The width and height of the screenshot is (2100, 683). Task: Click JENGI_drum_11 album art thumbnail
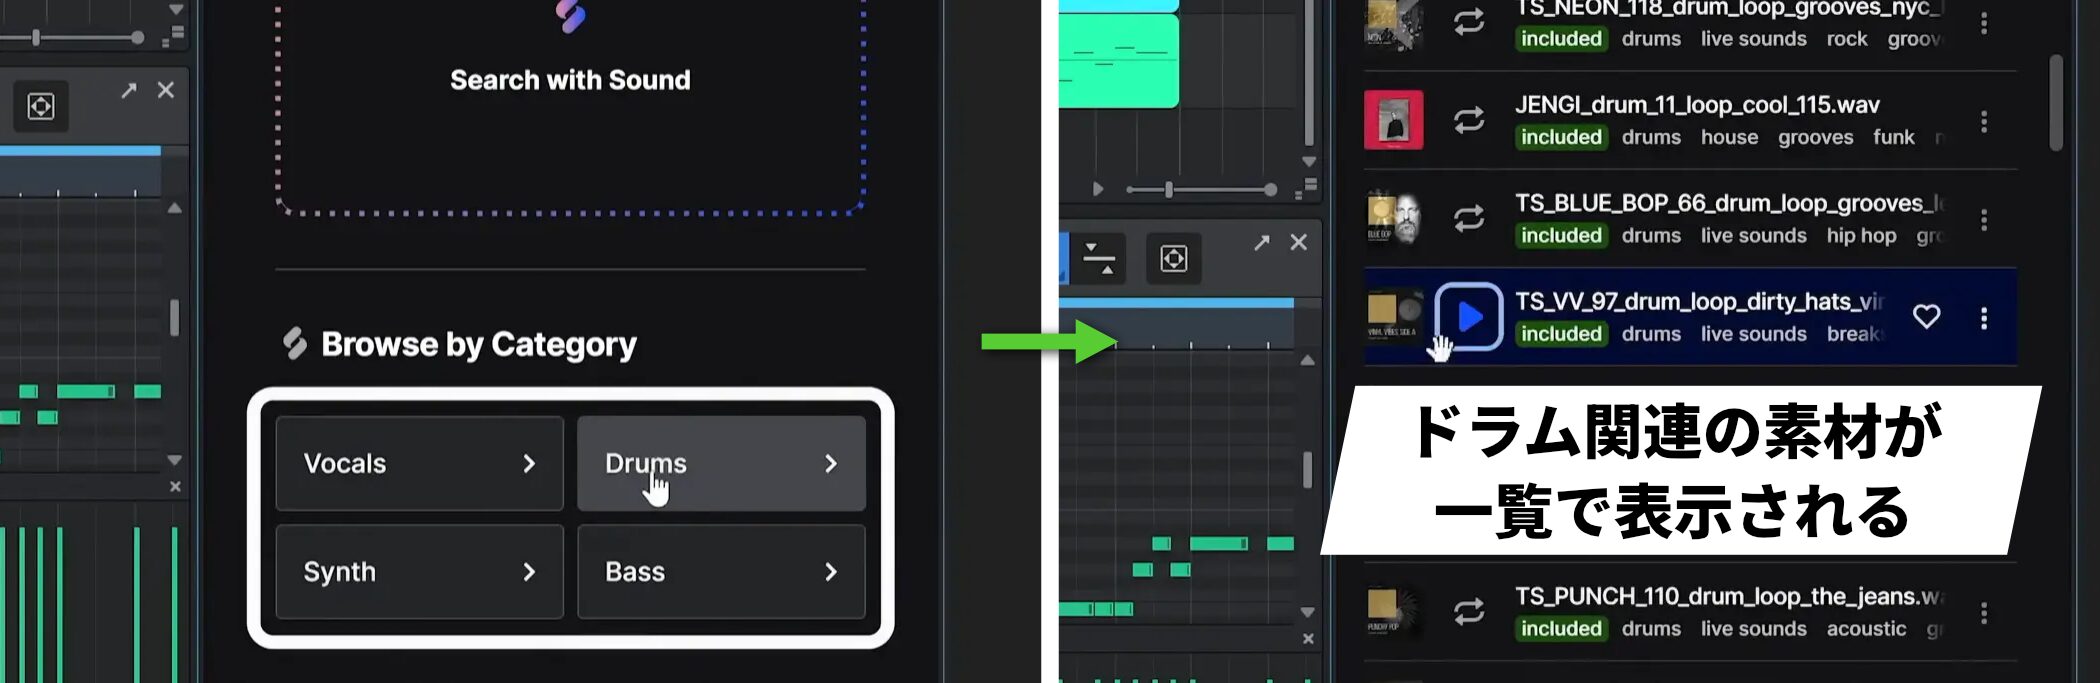click(x=1393, y=120)
